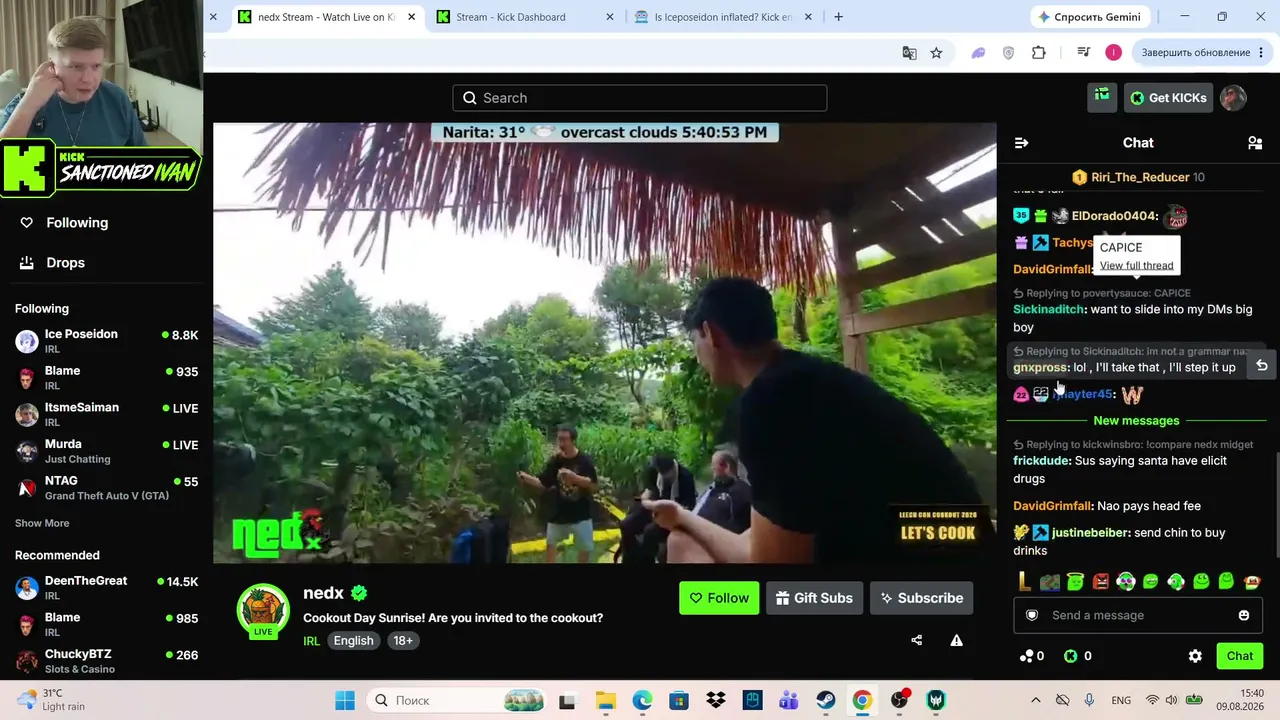Click the Send a message input
The image size is (1280, 720).
(1138, 615)
